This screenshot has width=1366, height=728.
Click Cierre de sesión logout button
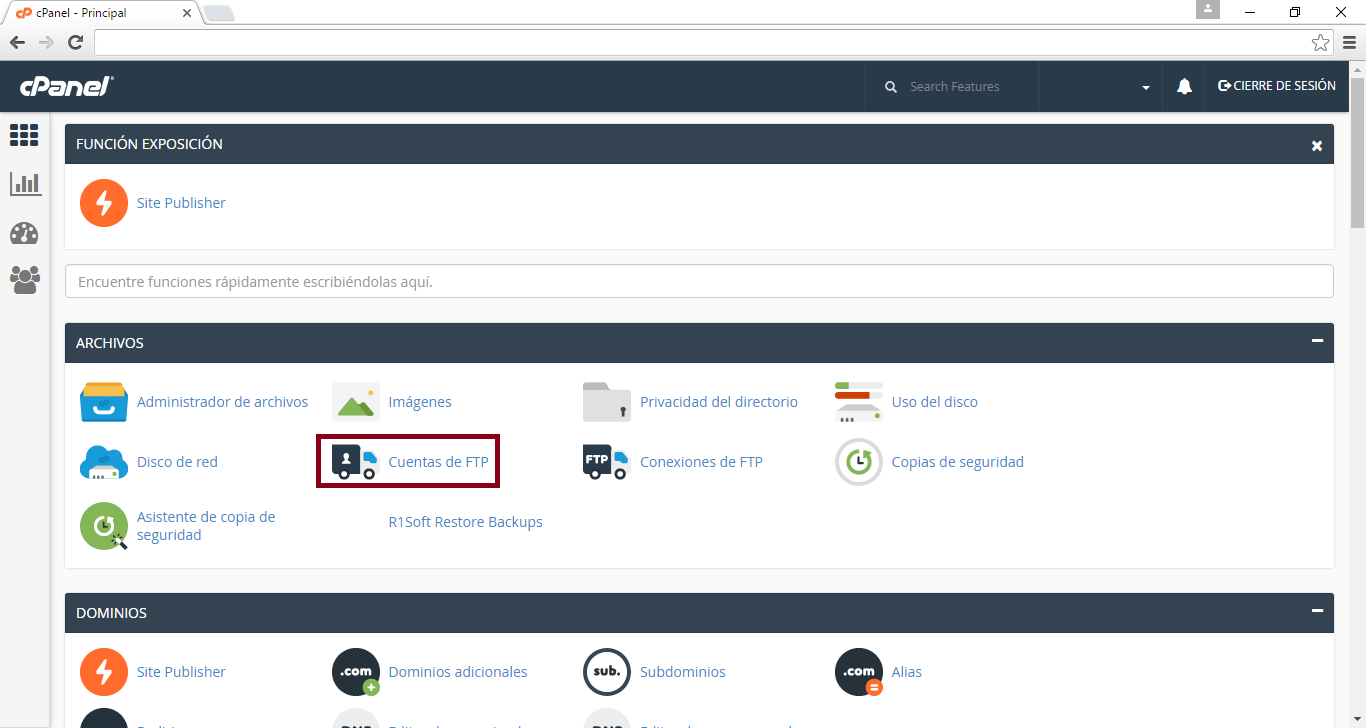(1276, 86)
